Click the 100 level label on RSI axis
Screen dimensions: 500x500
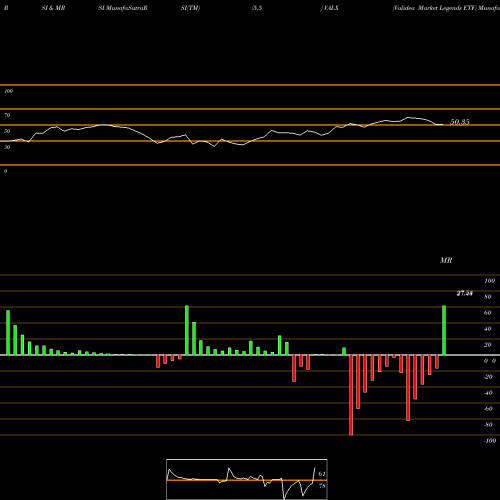[x=8, y=91]
